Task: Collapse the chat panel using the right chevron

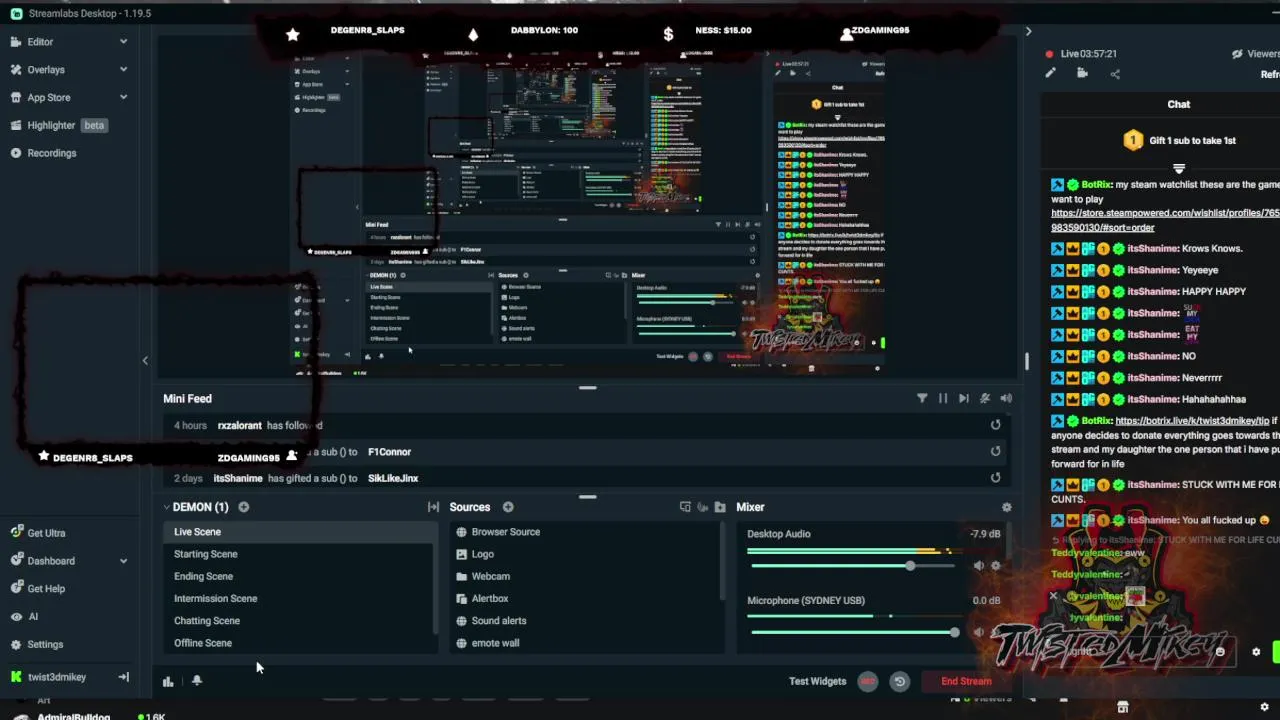Action: coord(1028,32)
